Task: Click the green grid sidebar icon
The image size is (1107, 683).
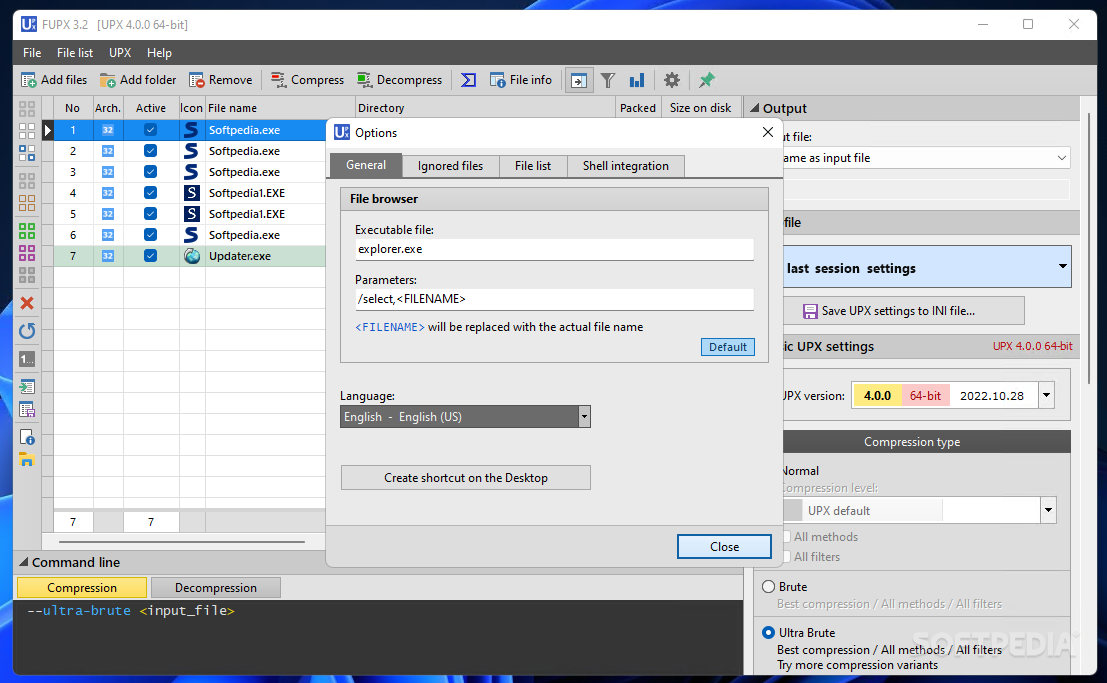Action: (27, 231)
